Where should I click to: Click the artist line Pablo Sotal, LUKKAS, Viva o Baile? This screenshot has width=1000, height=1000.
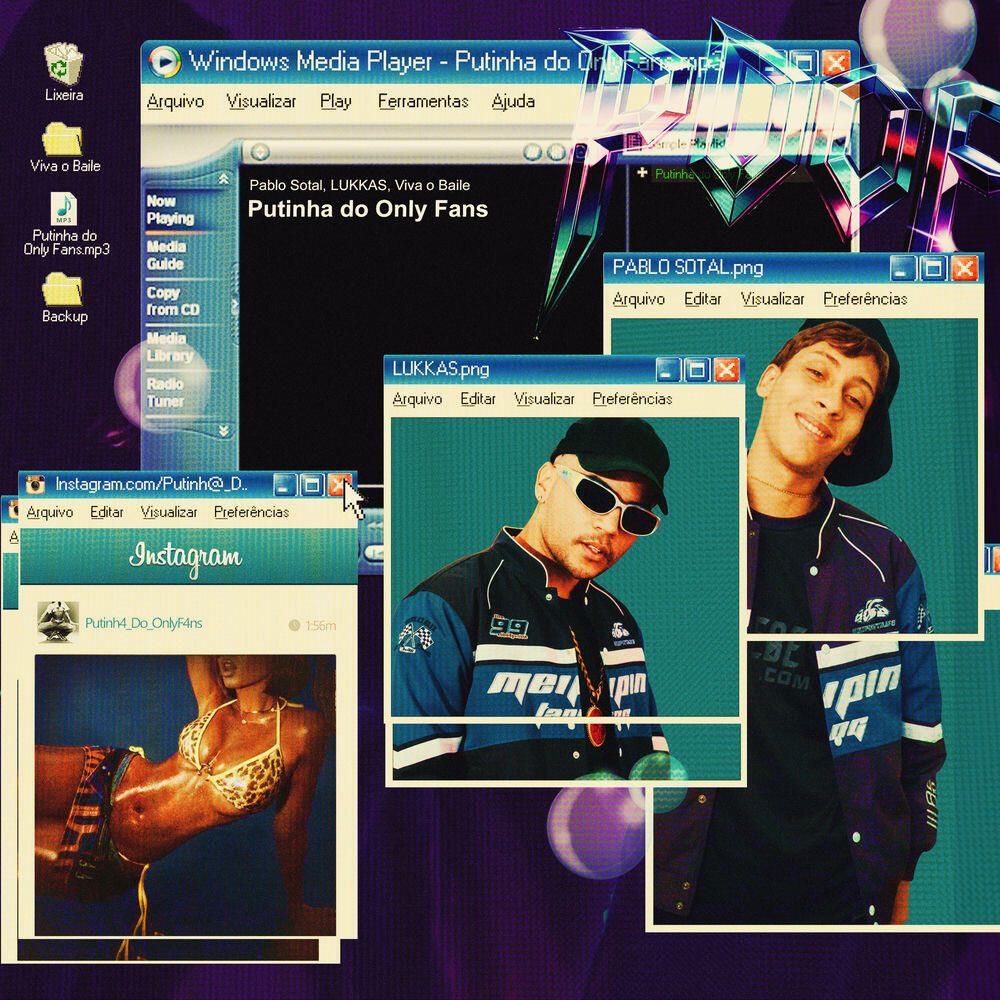(x=360, y=185)
